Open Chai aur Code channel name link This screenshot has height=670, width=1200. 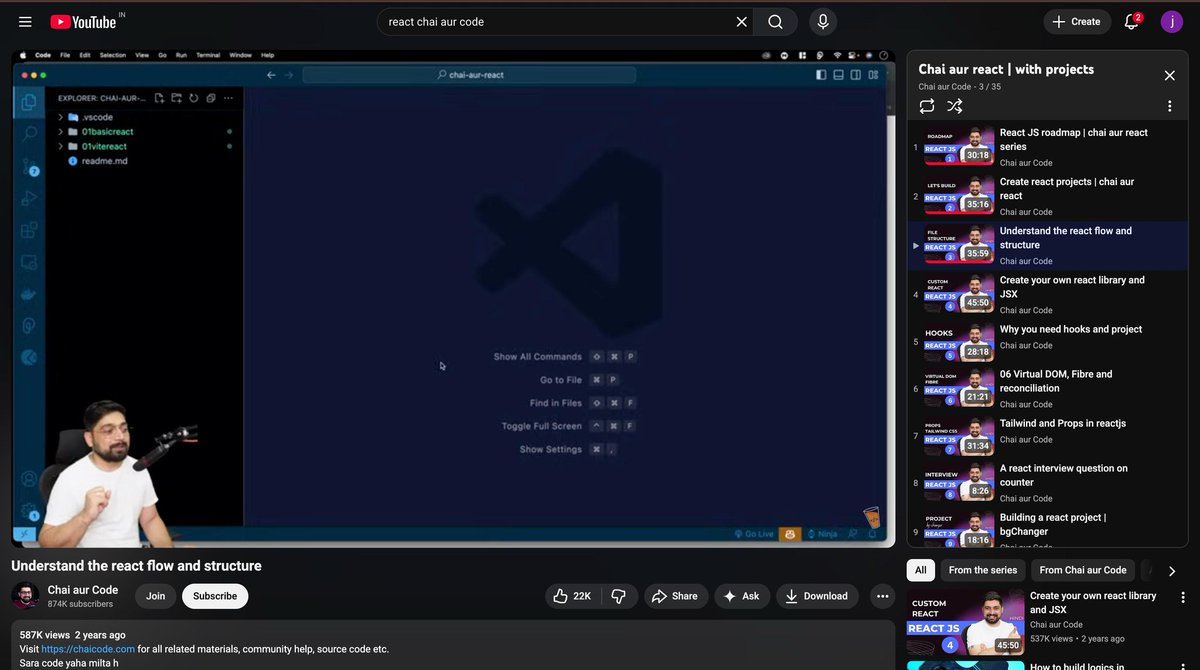(x=83, y=590)
